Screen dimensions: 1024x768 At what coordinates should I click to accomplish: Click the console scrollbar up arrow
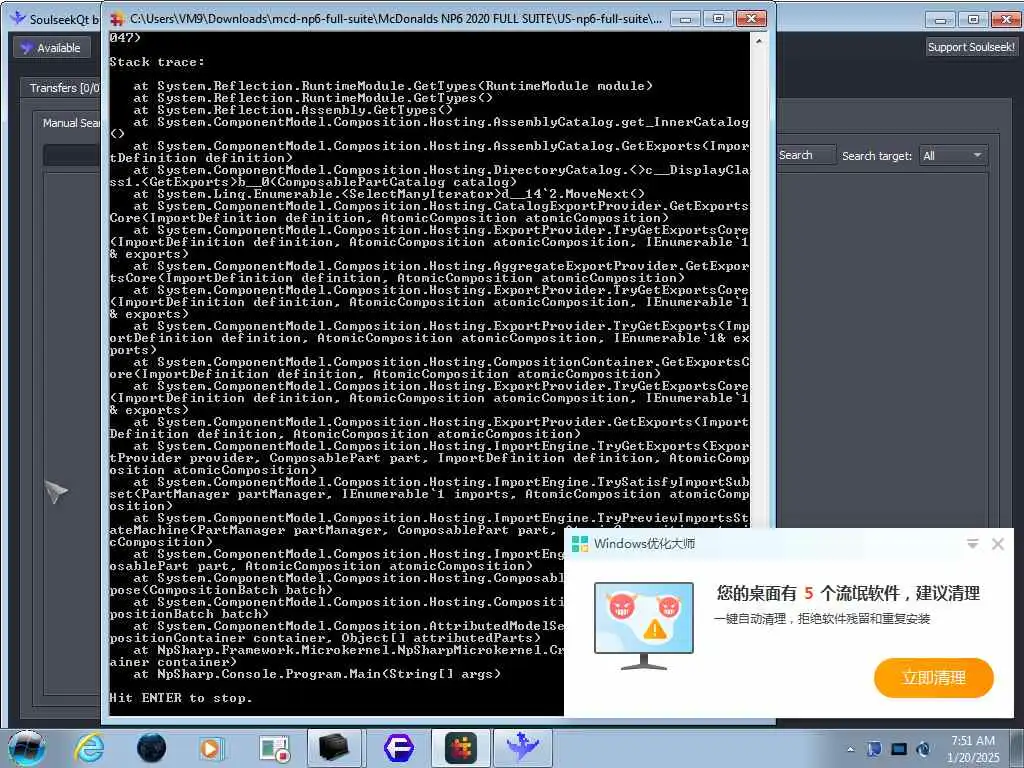coord(758,40)
